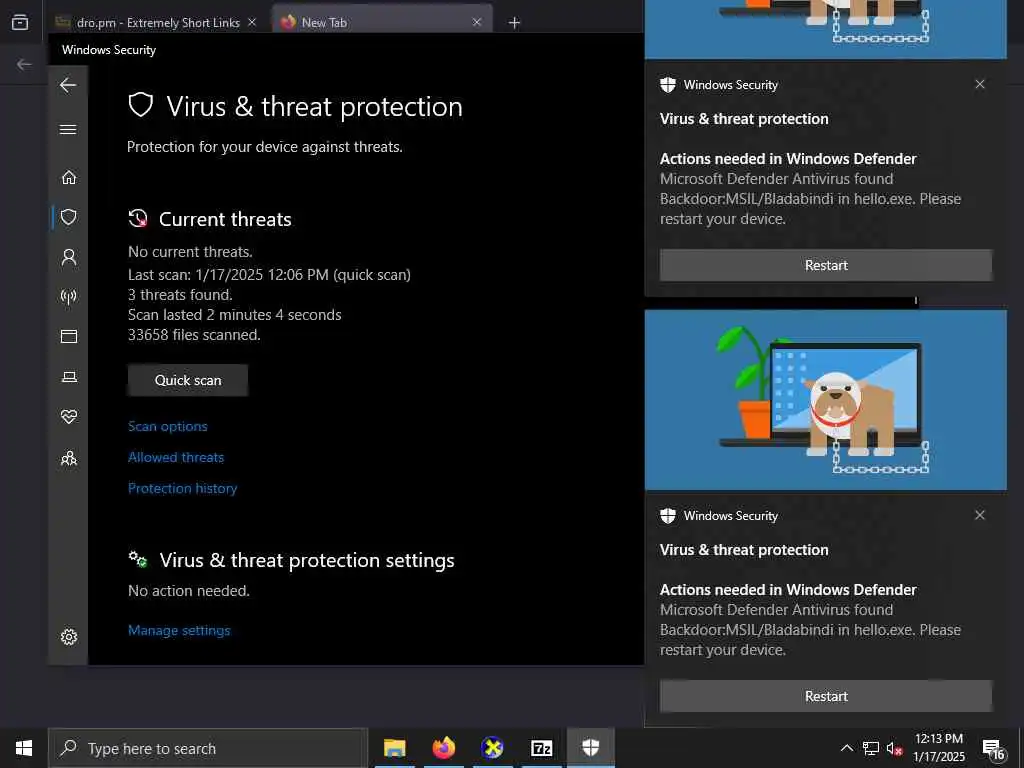Open Protection history link
1024x768 pixels.
[x=182, y=488]
